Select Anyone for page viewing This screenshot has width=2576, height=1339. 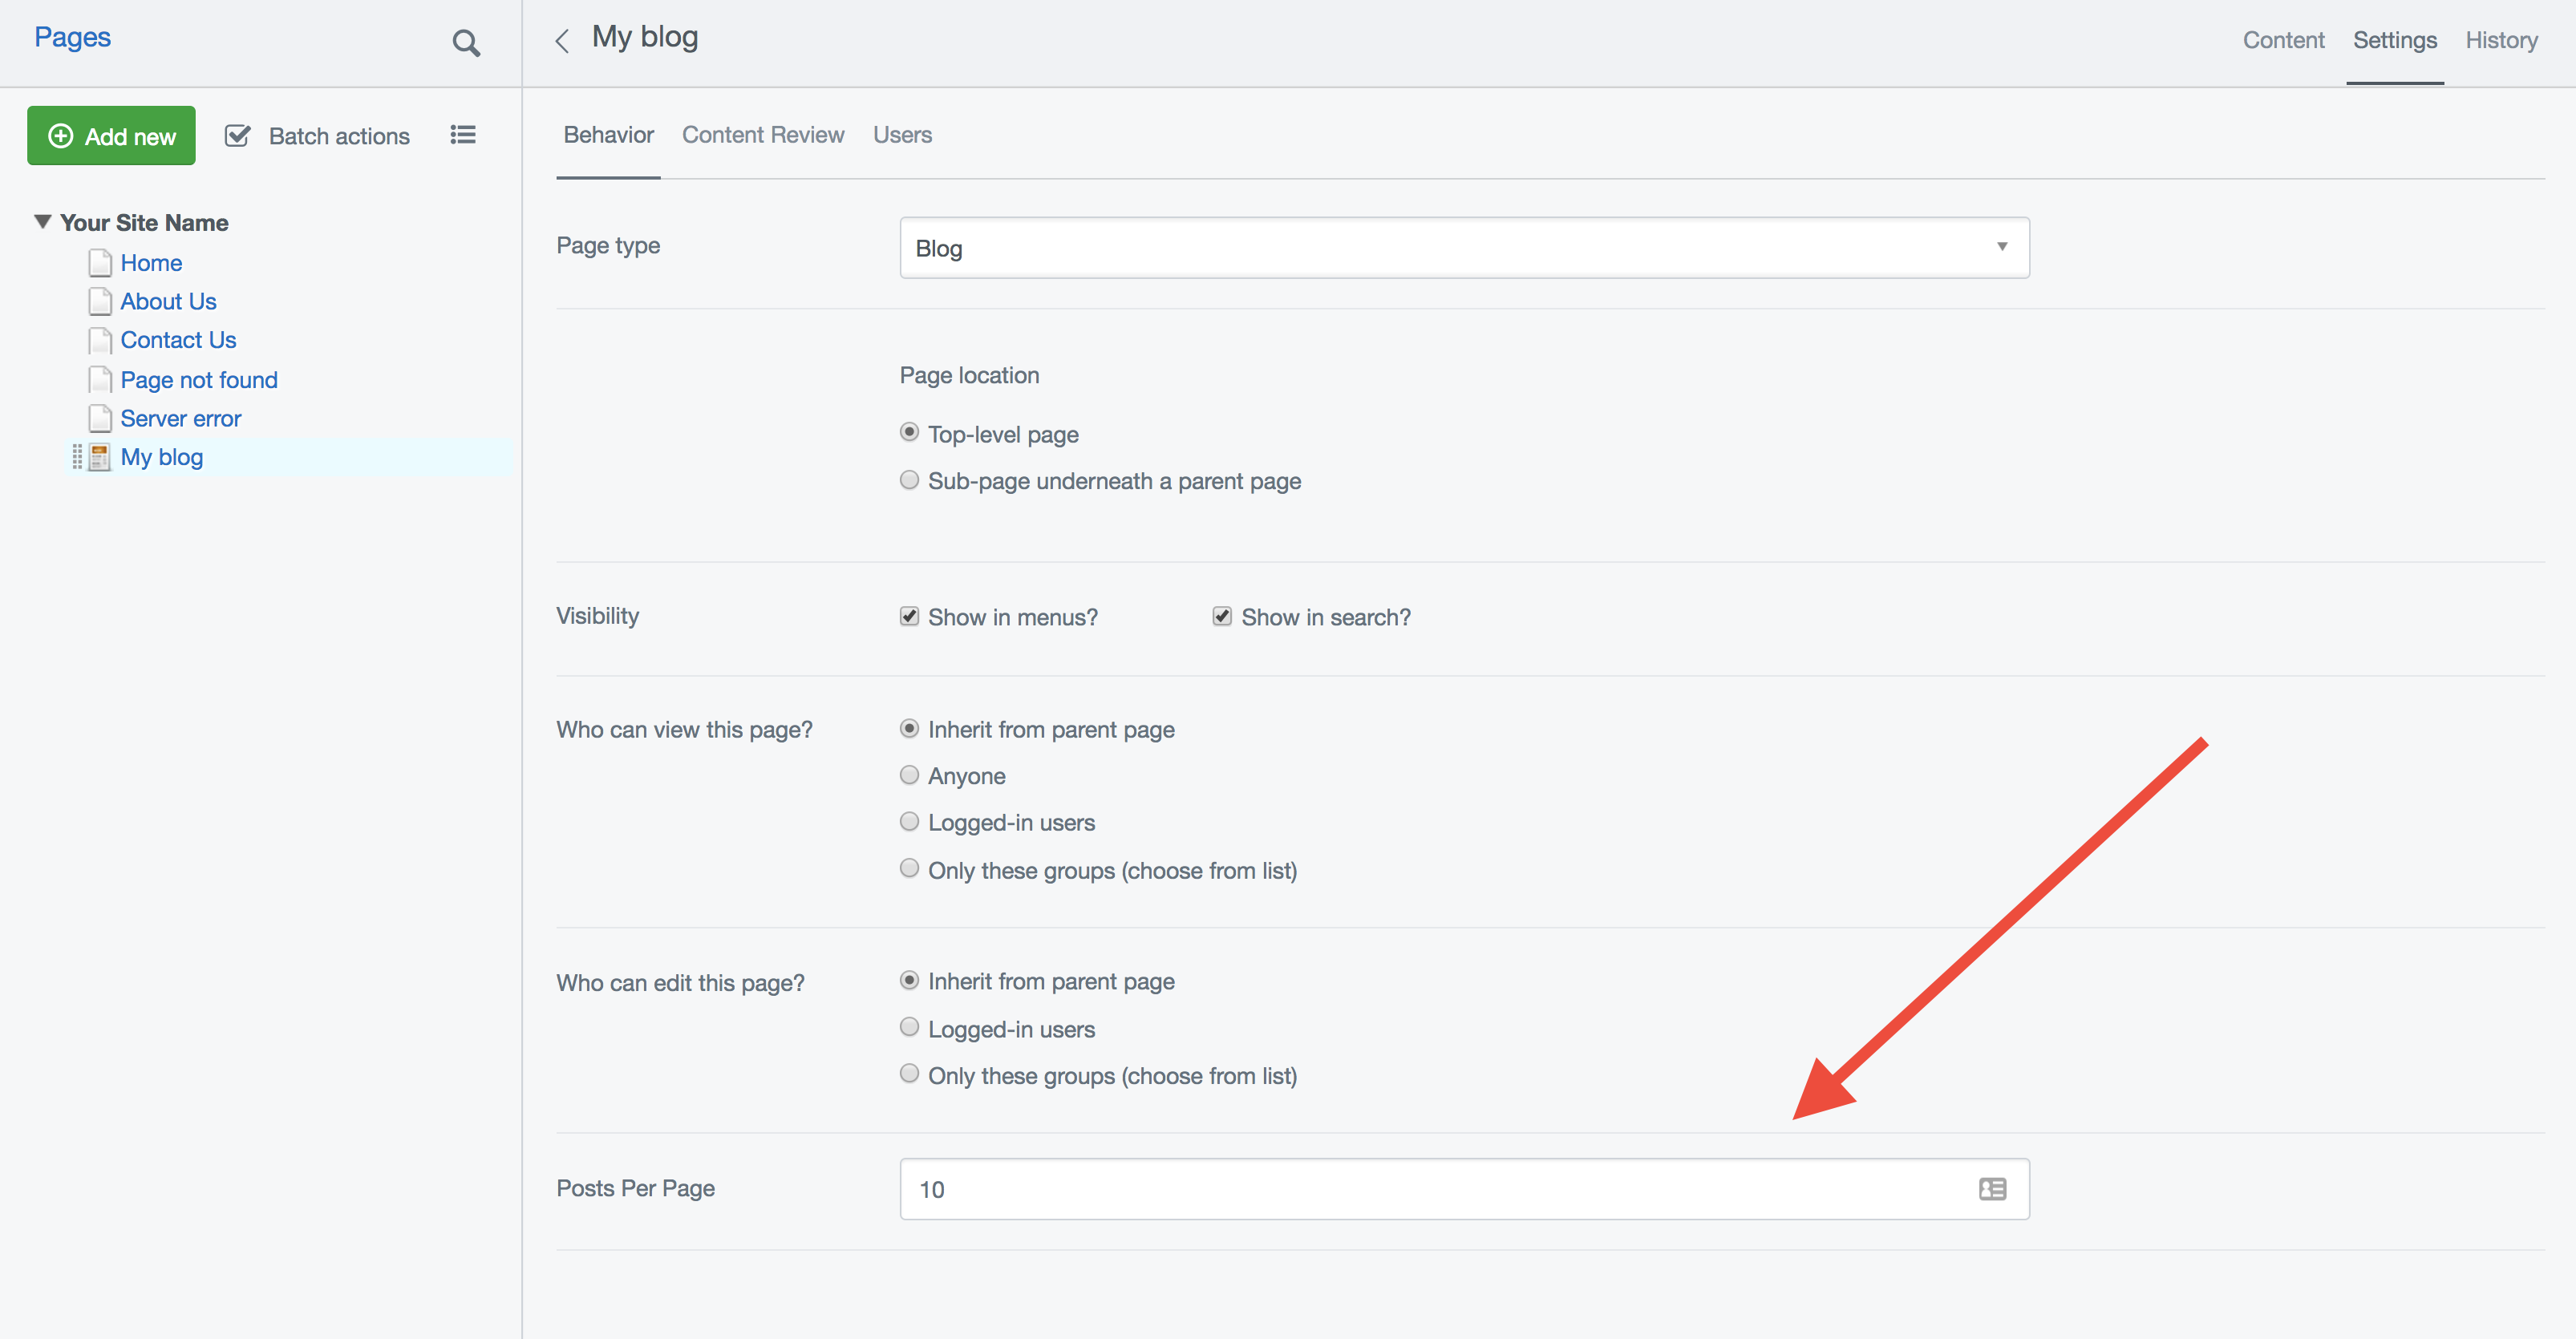click(x=909, y=775)
